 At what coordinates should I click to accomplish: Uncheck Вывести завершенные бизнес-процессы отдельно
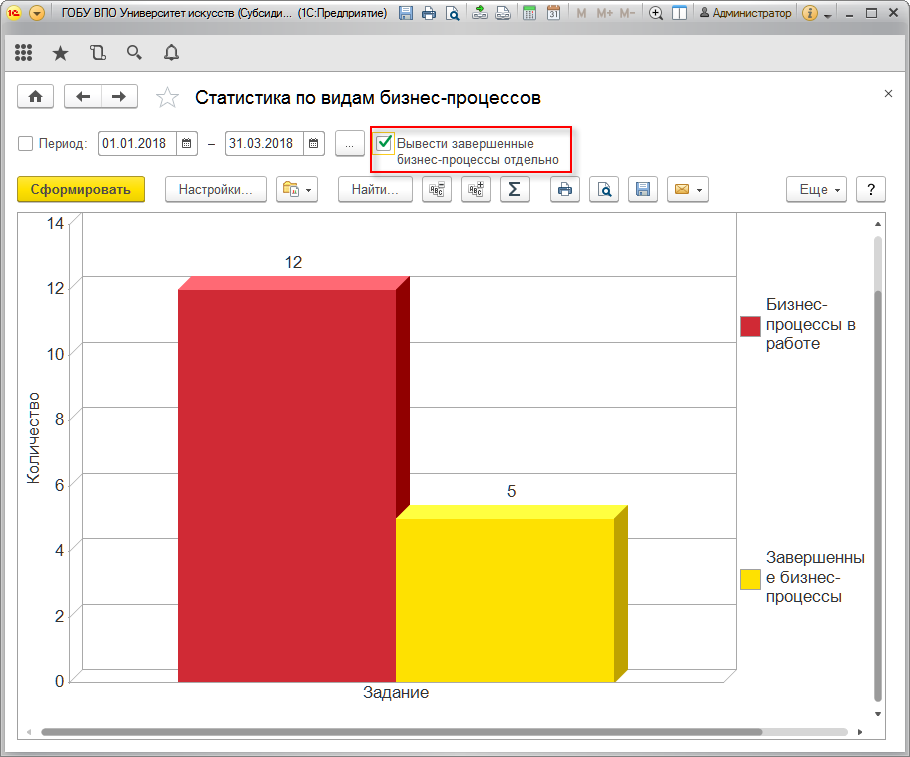(x=384, y=143)
